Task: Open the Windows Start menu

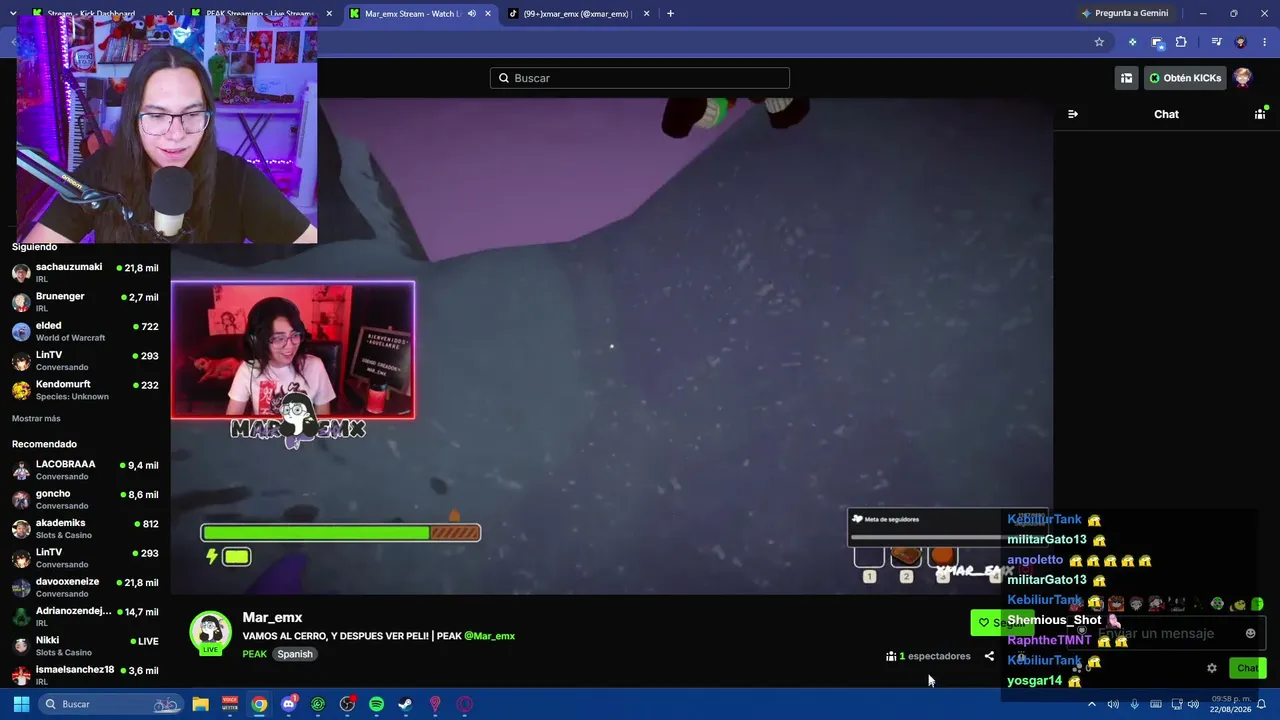Action: [21, 704]
